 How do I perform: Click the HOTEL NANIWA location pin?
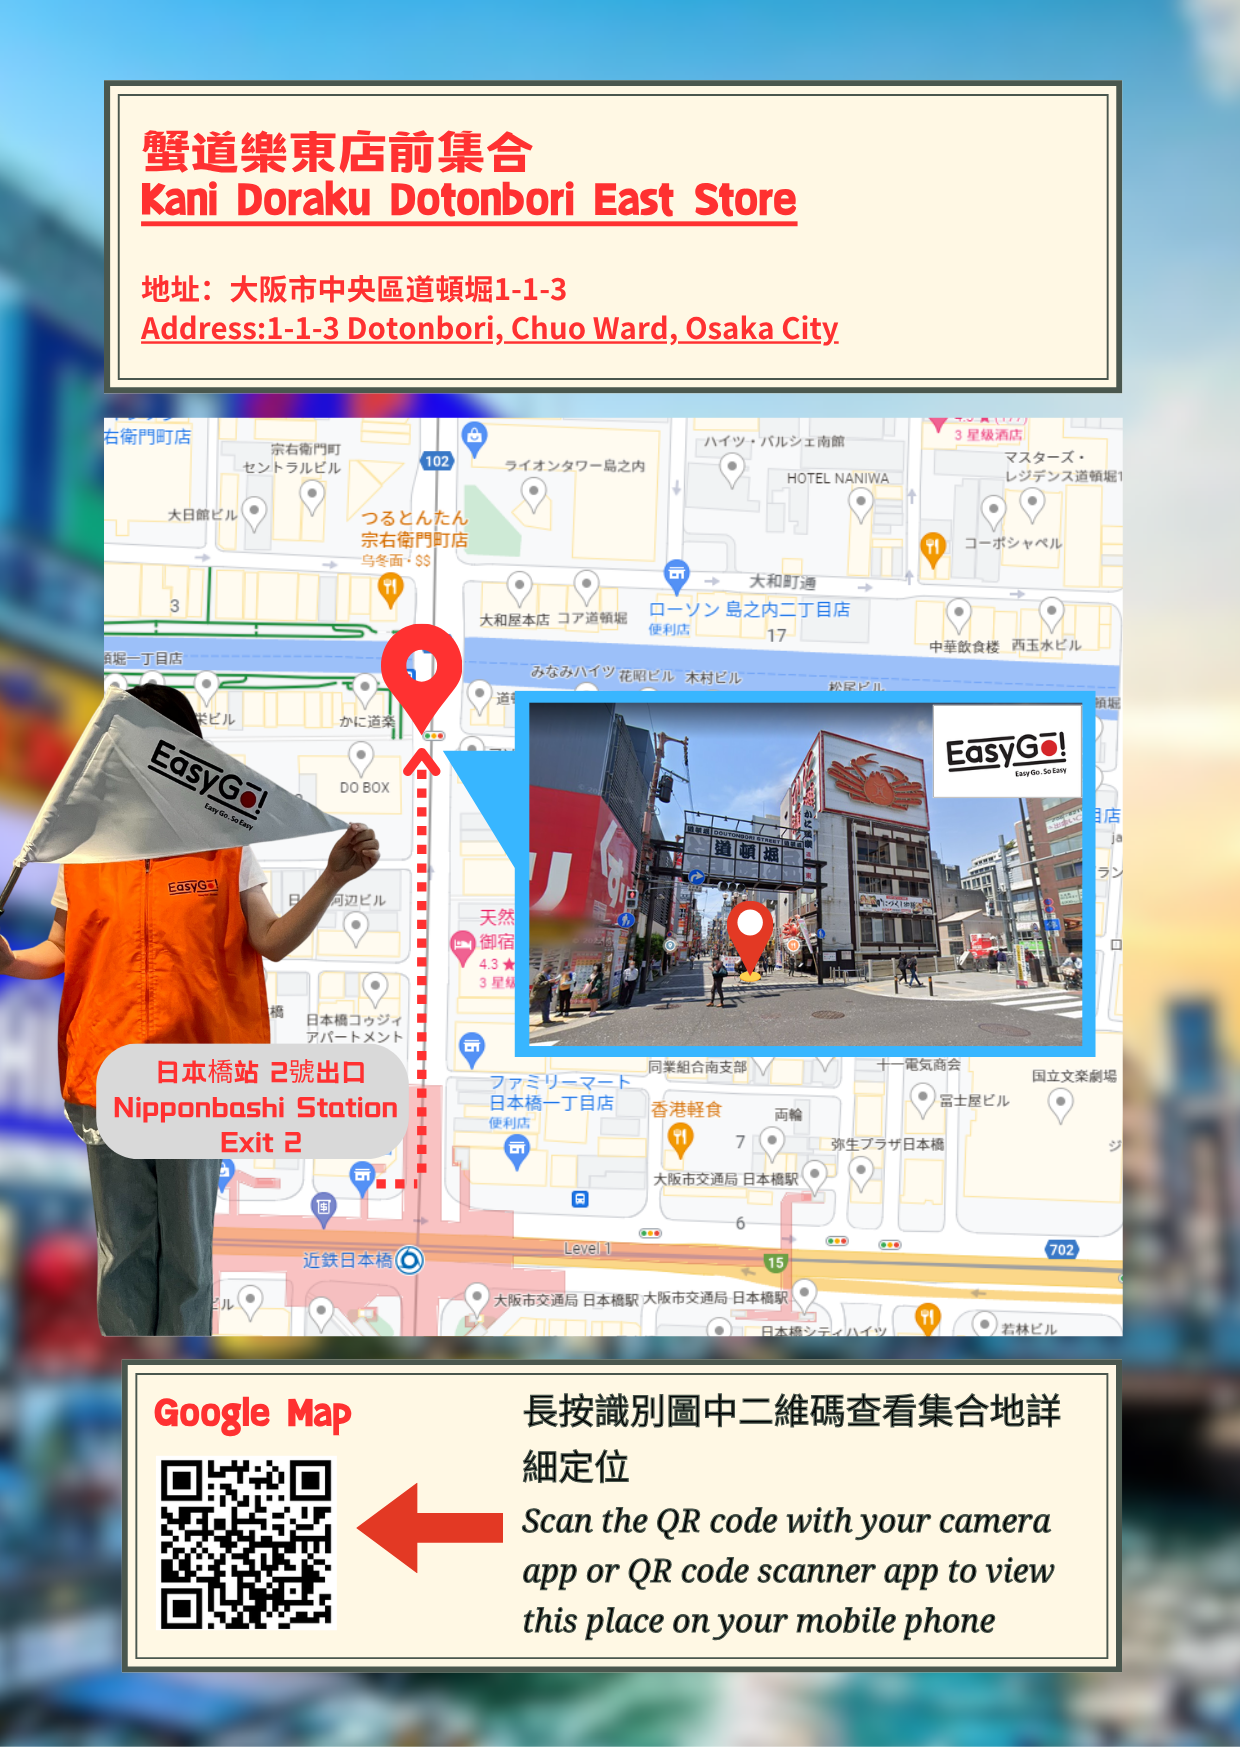[861, 504]
